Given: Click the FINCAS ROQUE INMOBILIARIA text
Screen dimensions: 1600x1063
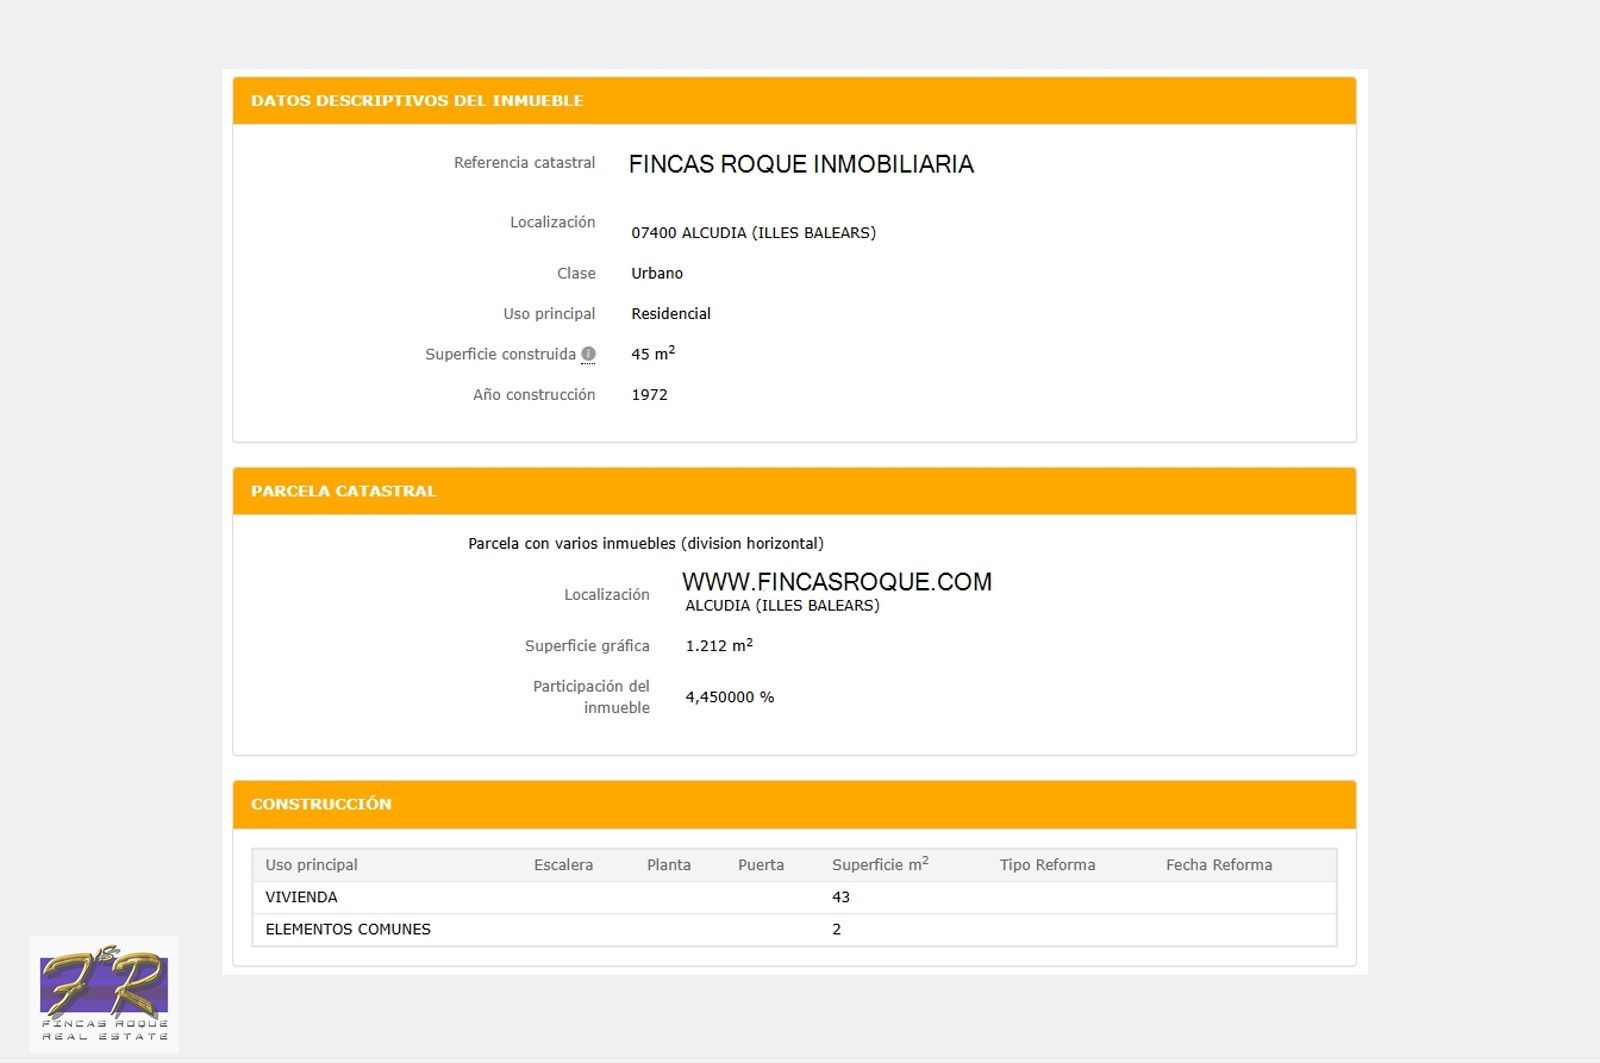Looking at the screenshot, I should point(800,164).
